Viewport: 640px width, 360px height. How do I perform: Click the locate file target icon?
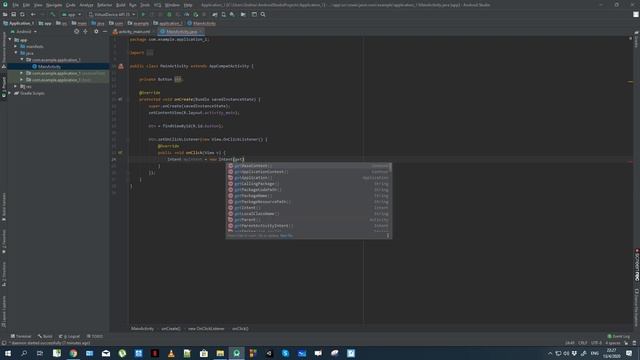tap(76, 31)
